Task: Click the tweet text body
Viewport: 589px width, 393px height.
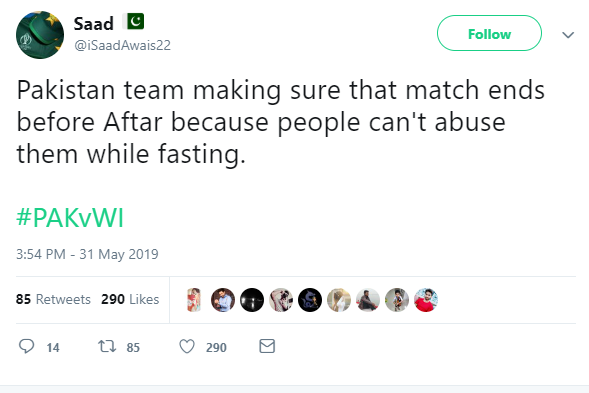Action: [280, 122]
